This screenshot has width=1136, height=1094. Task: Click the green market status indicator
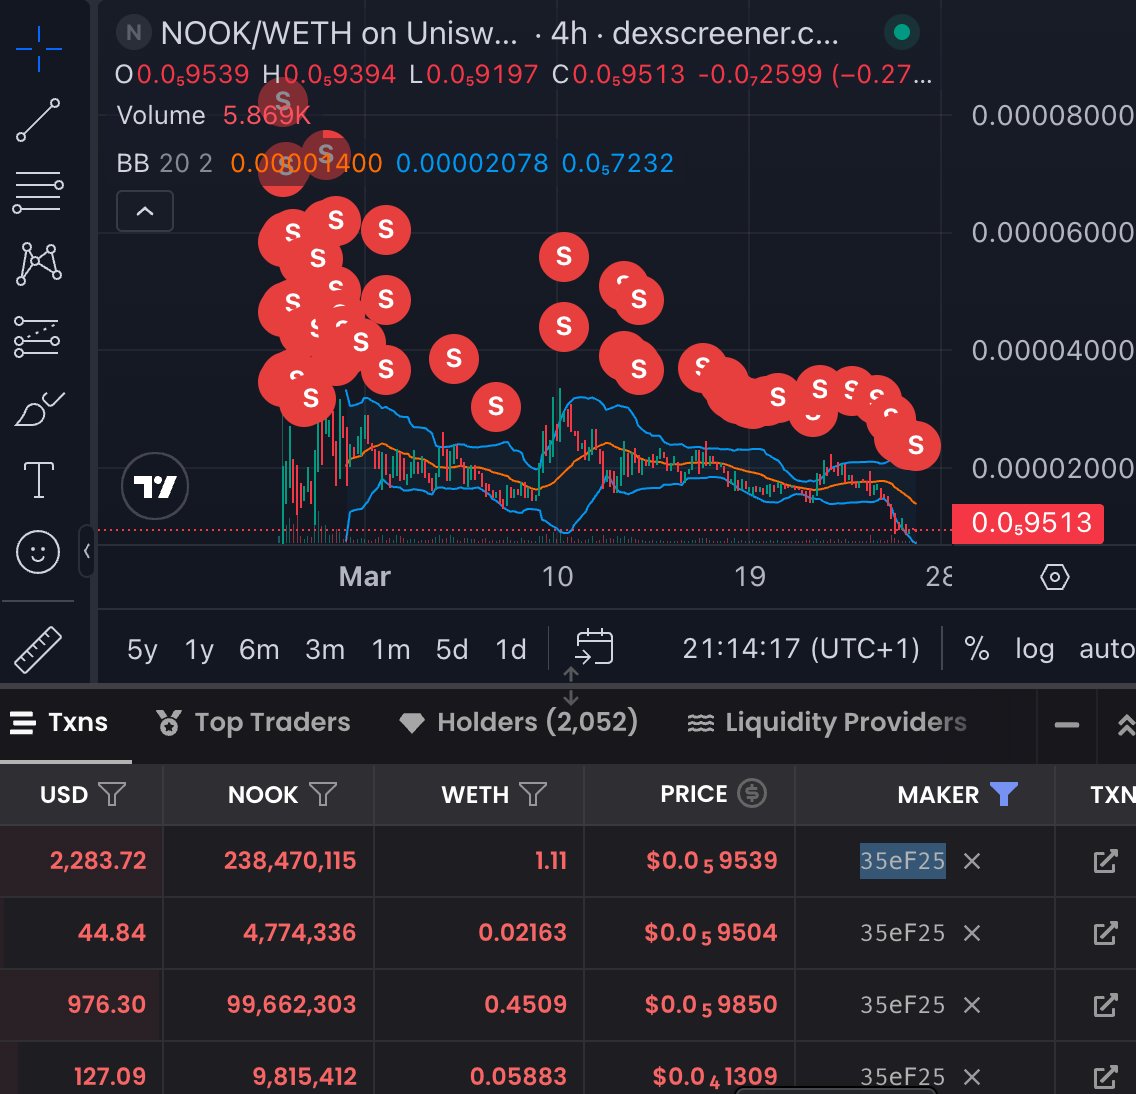[x=902, y=33]
